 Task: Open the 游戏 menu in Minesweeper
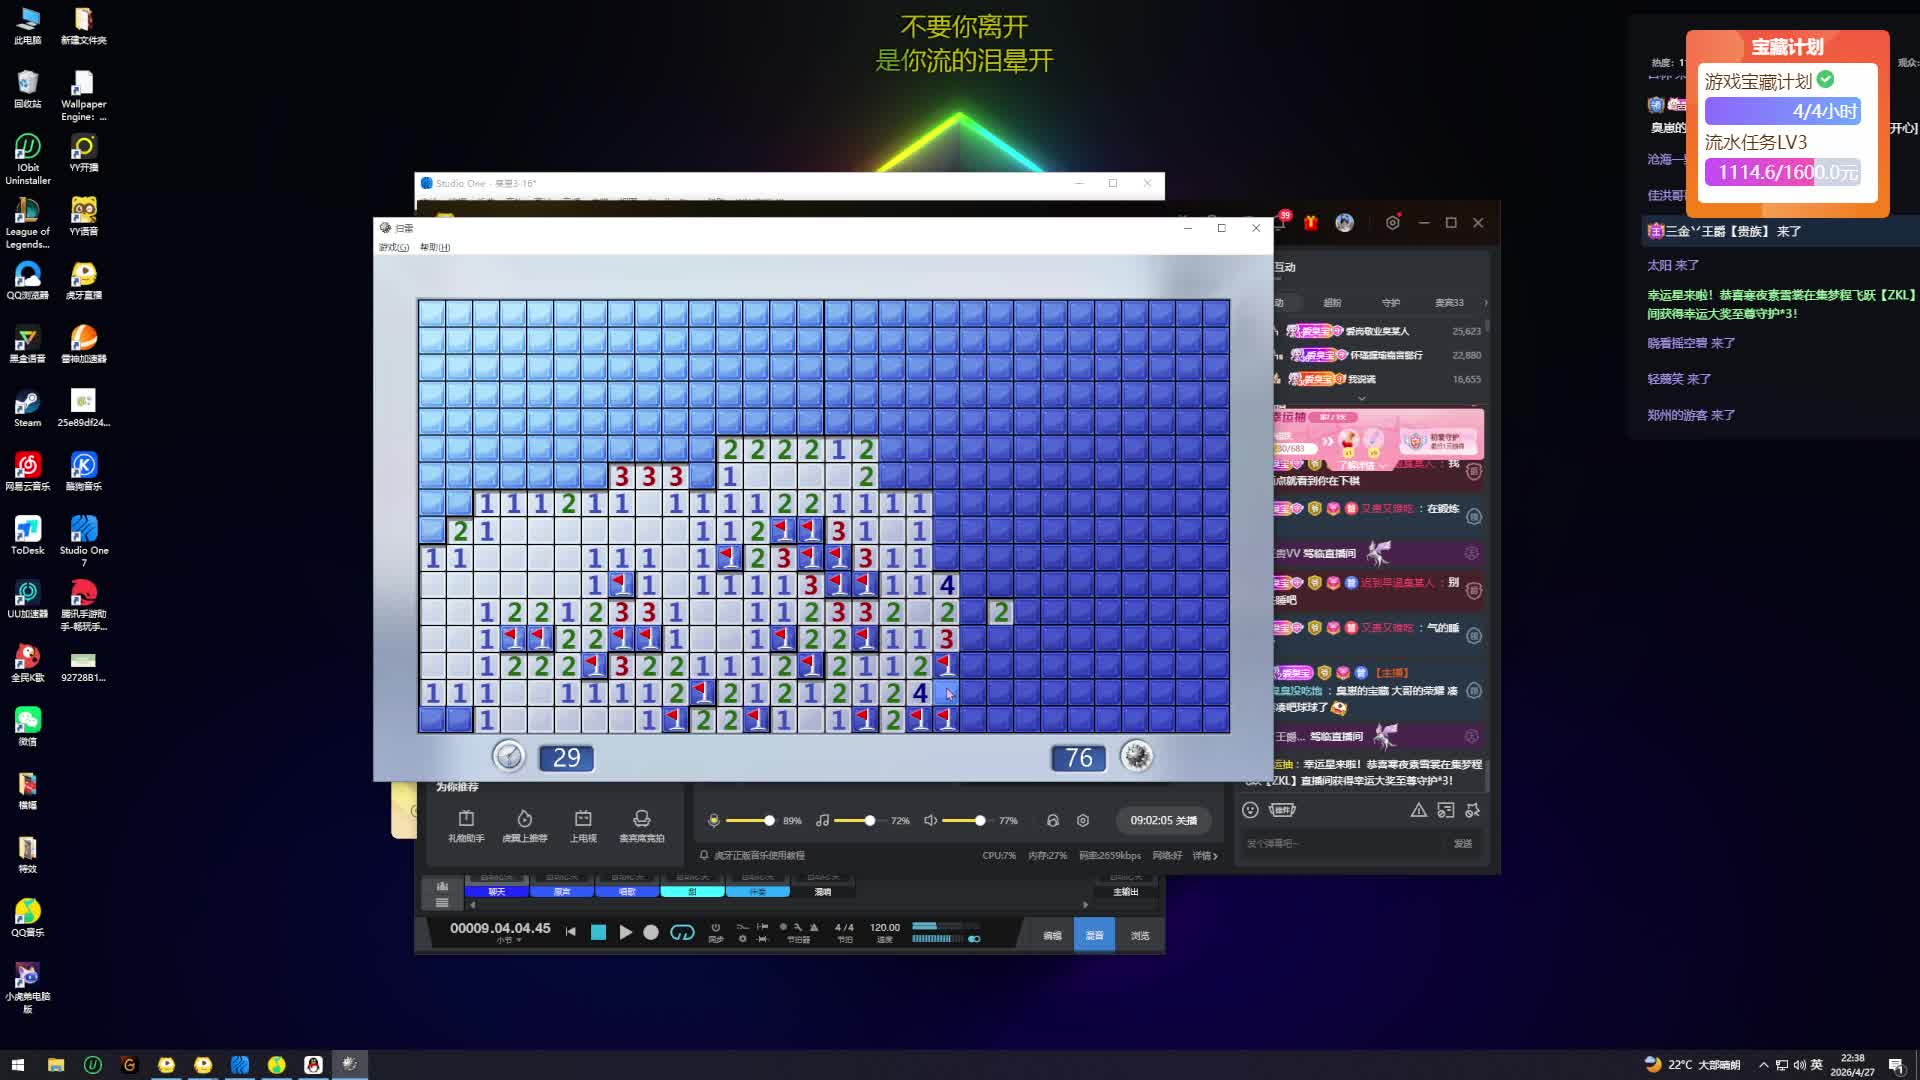[393, 247]
